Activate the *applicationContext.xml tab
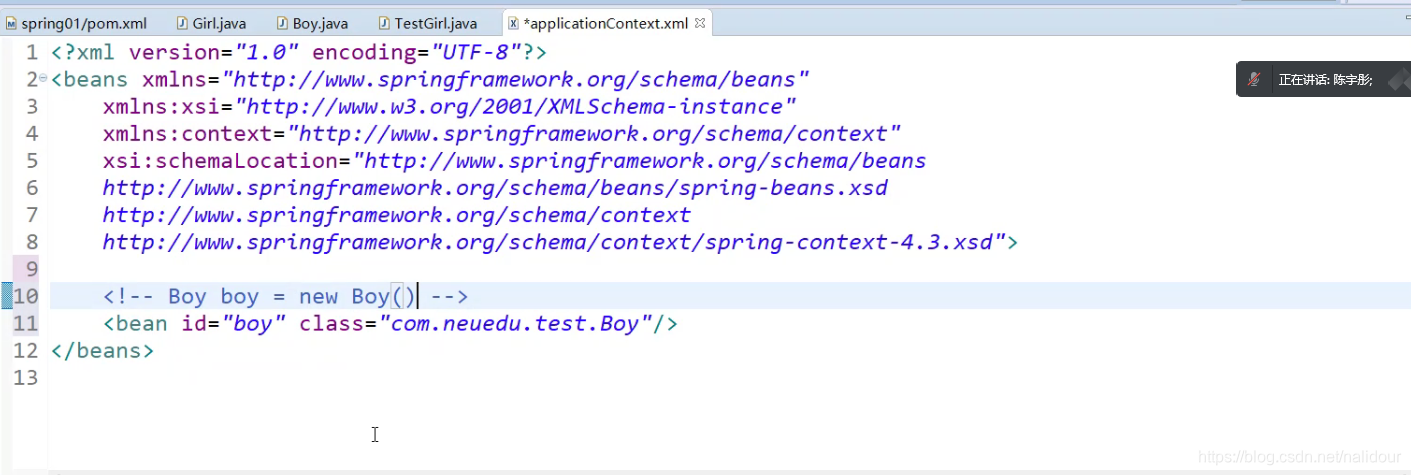Viewport: 1411px width, 475px height. click(x=608, y=22)
